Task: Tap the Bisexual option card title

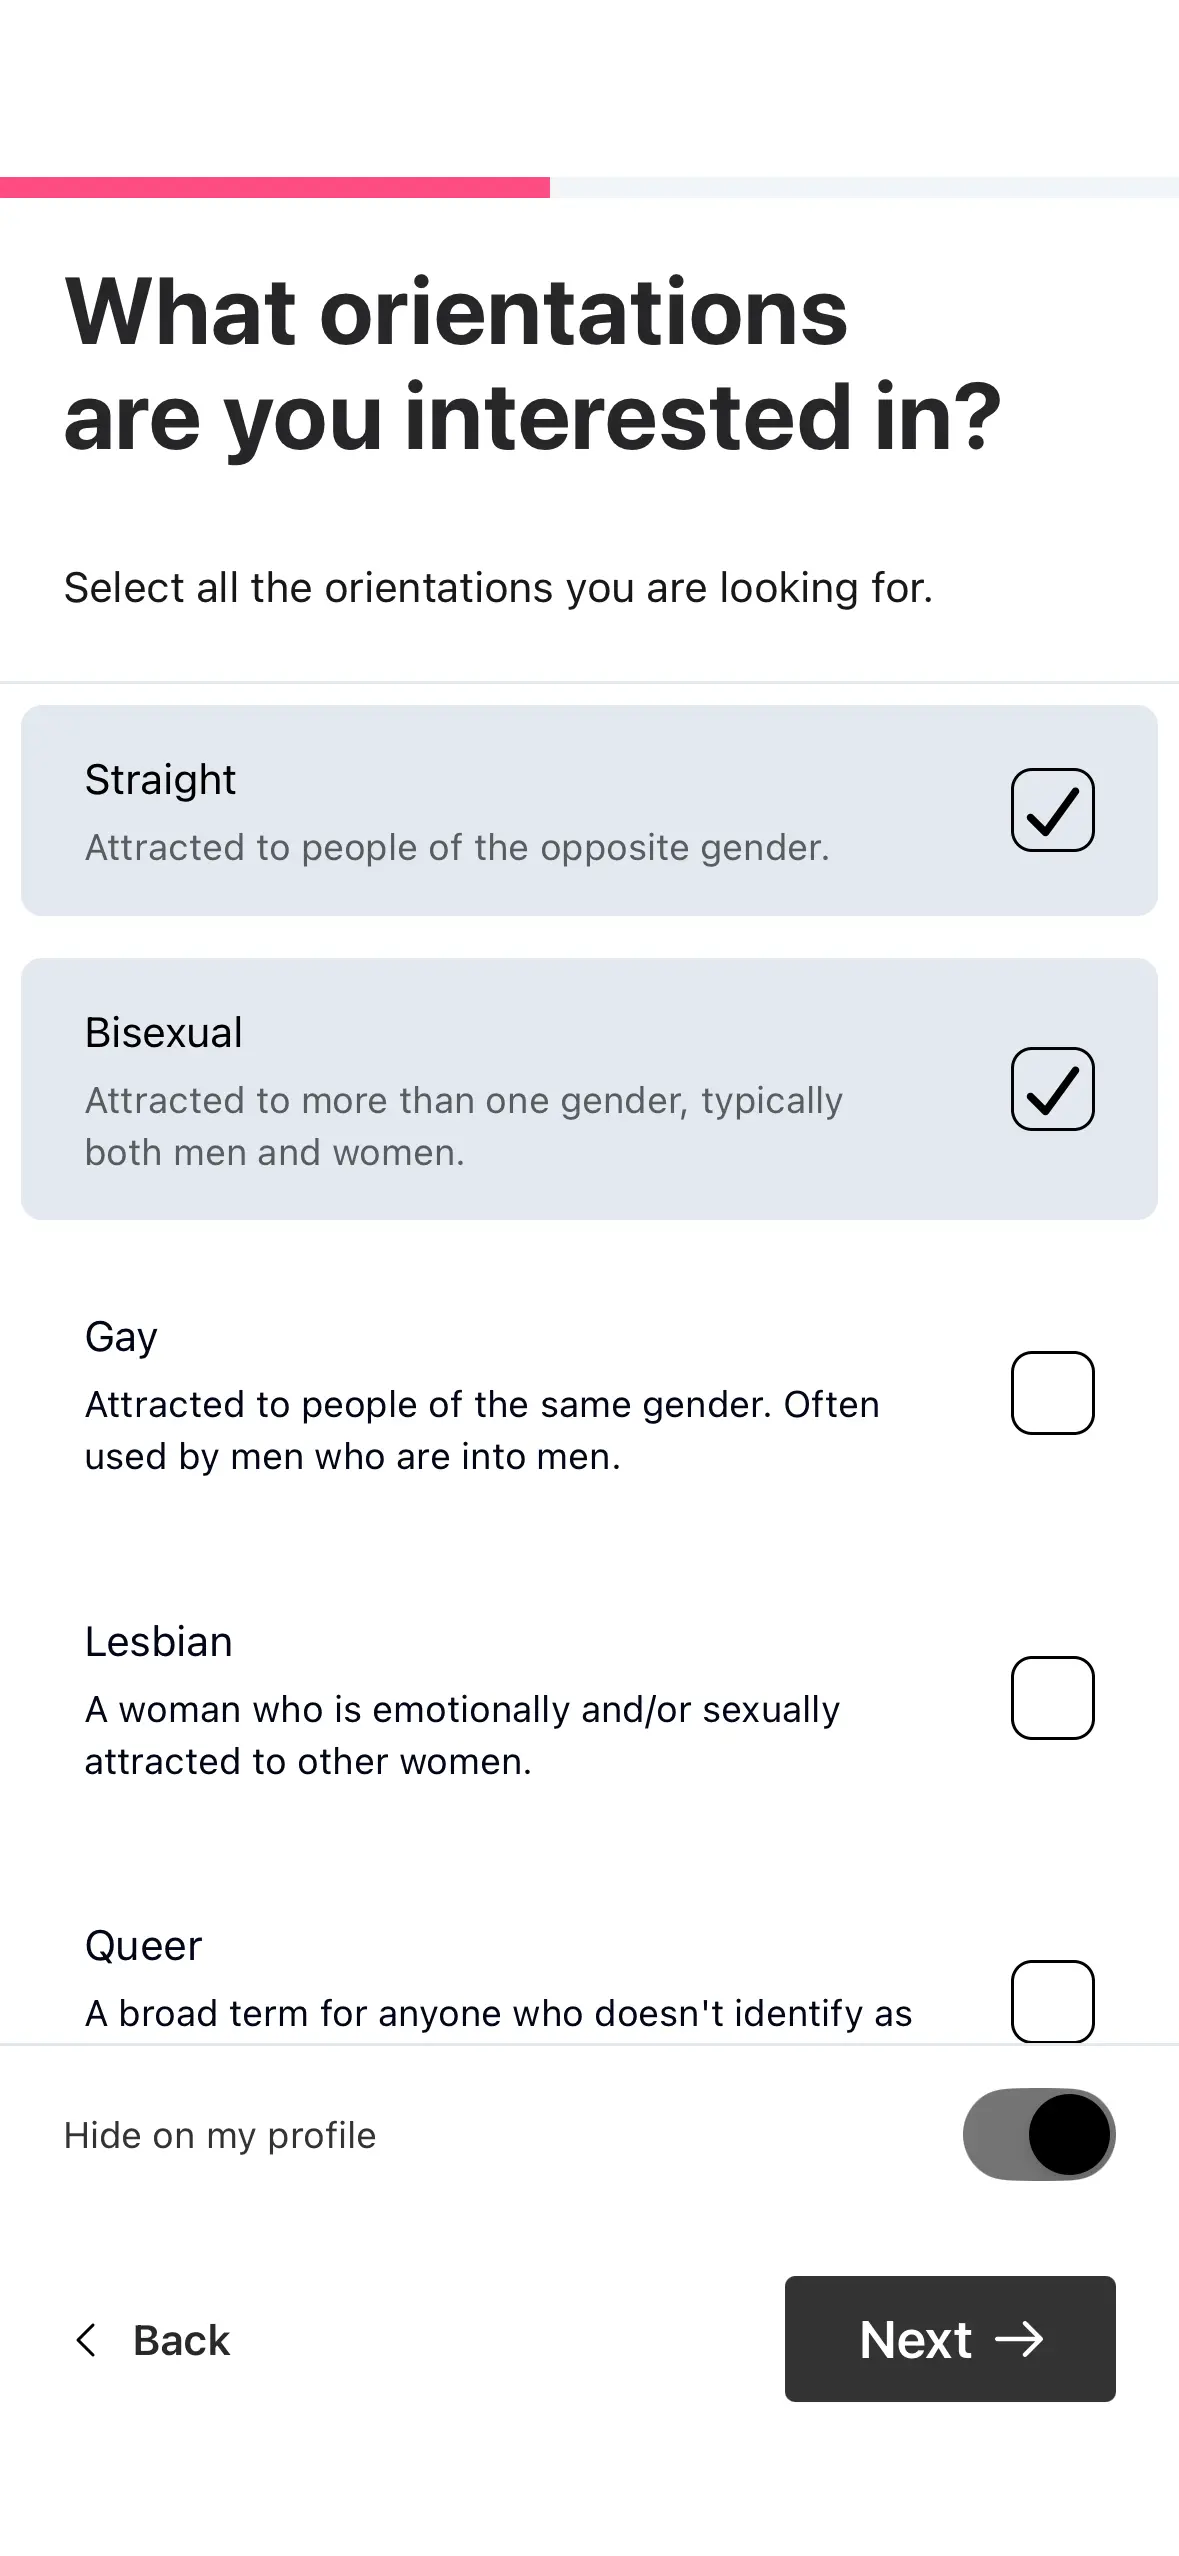Action: 163,1033
